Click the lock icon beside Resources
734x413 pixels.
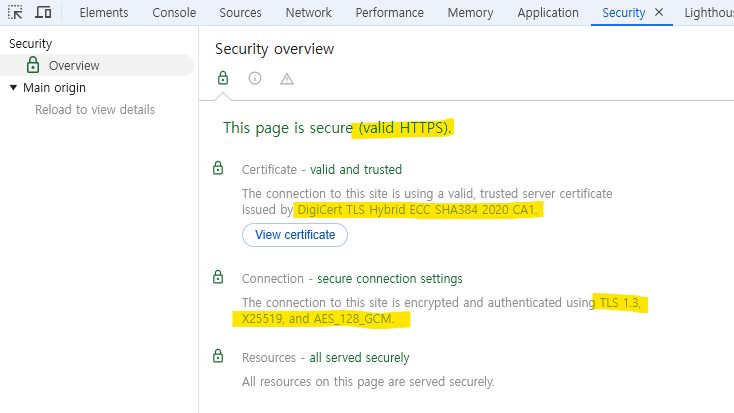click(219, 357)
